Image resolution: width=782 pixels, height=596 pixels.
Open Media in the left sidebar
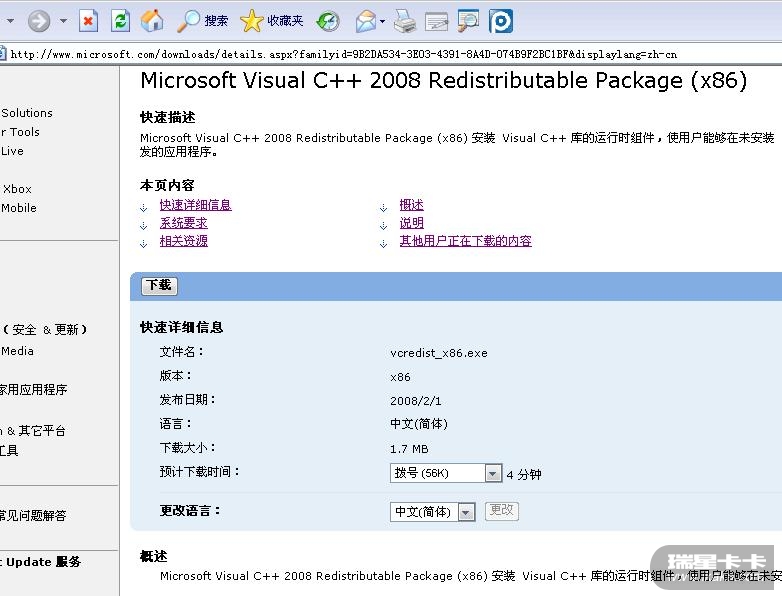point(17,351)
